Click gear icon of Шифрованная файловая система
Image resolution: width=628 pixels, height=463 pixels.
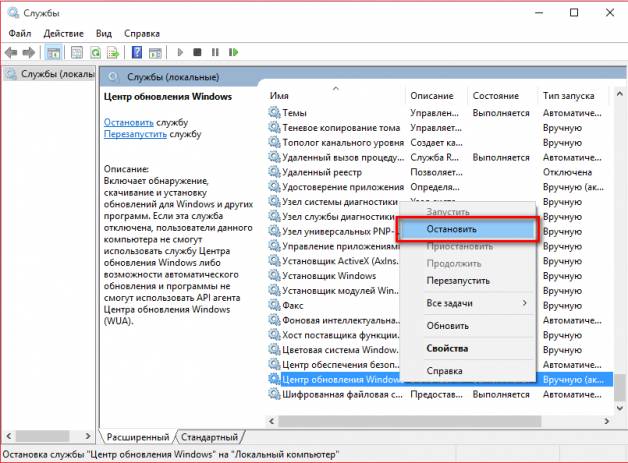coord(274,394)
